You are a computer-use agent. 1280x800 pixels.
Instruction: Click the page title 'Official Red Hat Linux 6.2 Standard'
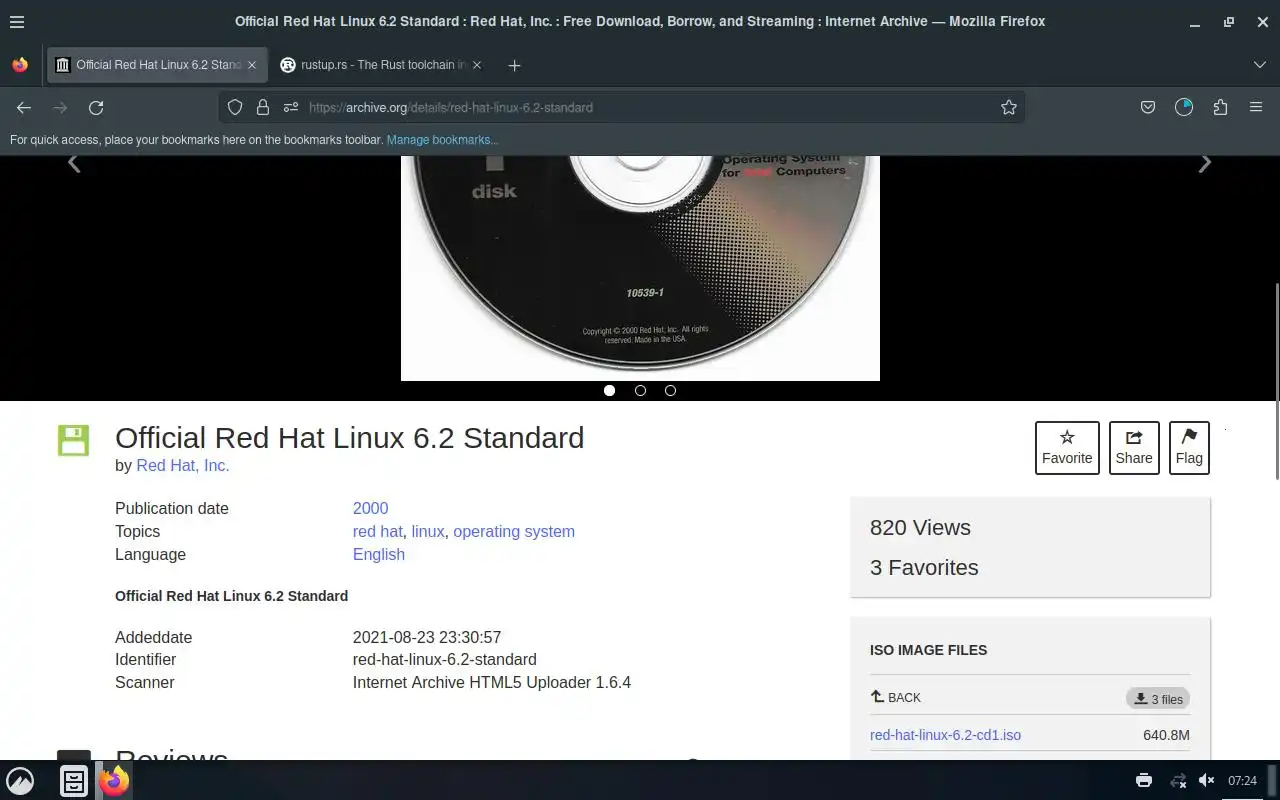click(x=350, y=438)
